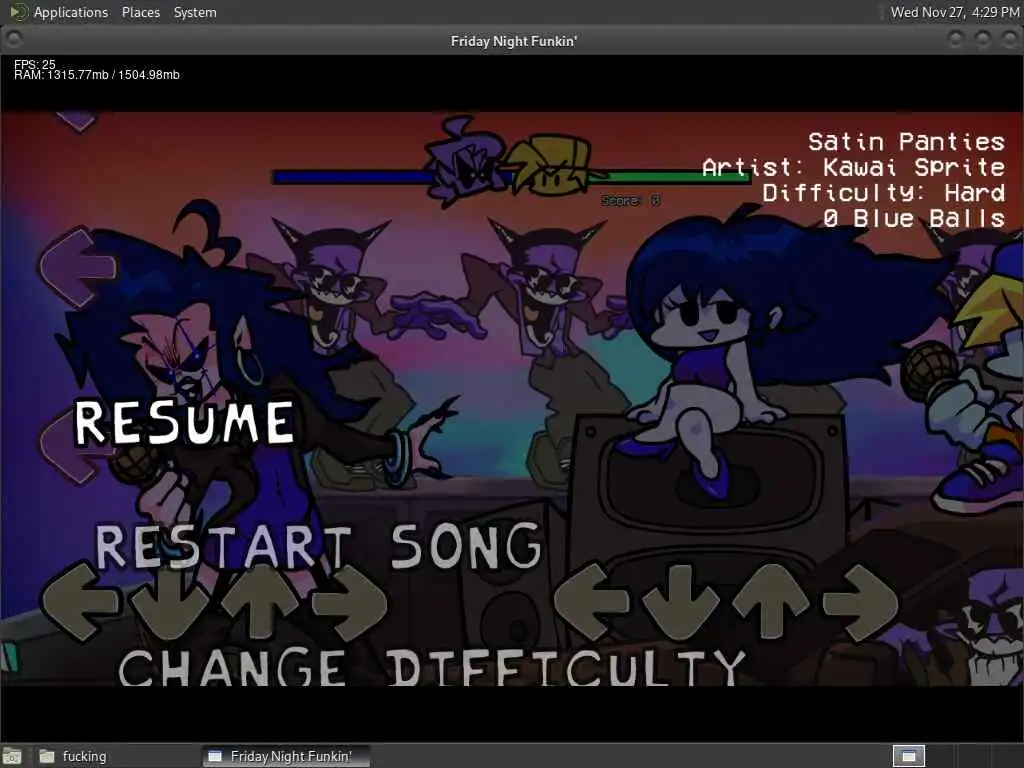Click the opponent's down arrow receptor
1024x768 pixels.
(x=170, y=601)
